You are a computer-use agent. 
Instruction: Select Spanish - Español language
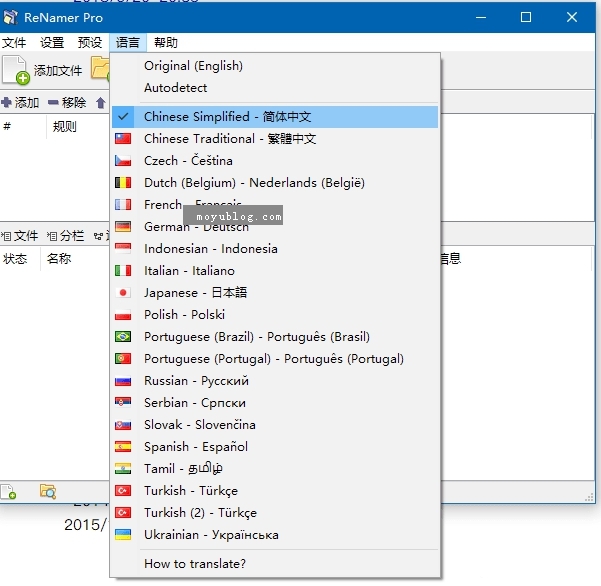275,447
